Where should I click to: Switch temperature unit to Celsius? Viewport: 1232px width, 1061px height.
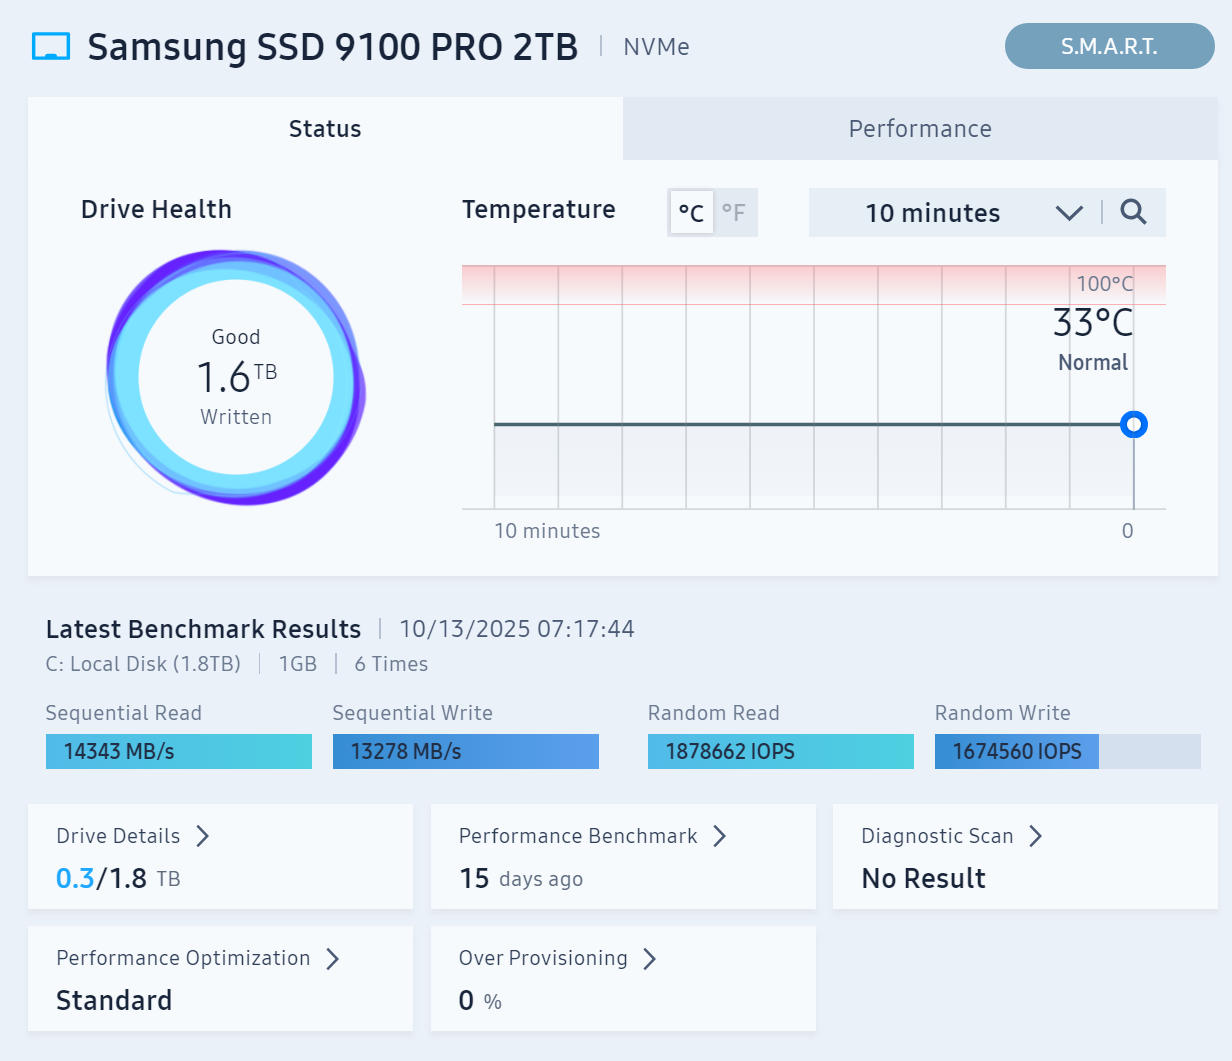coord(691,213)
